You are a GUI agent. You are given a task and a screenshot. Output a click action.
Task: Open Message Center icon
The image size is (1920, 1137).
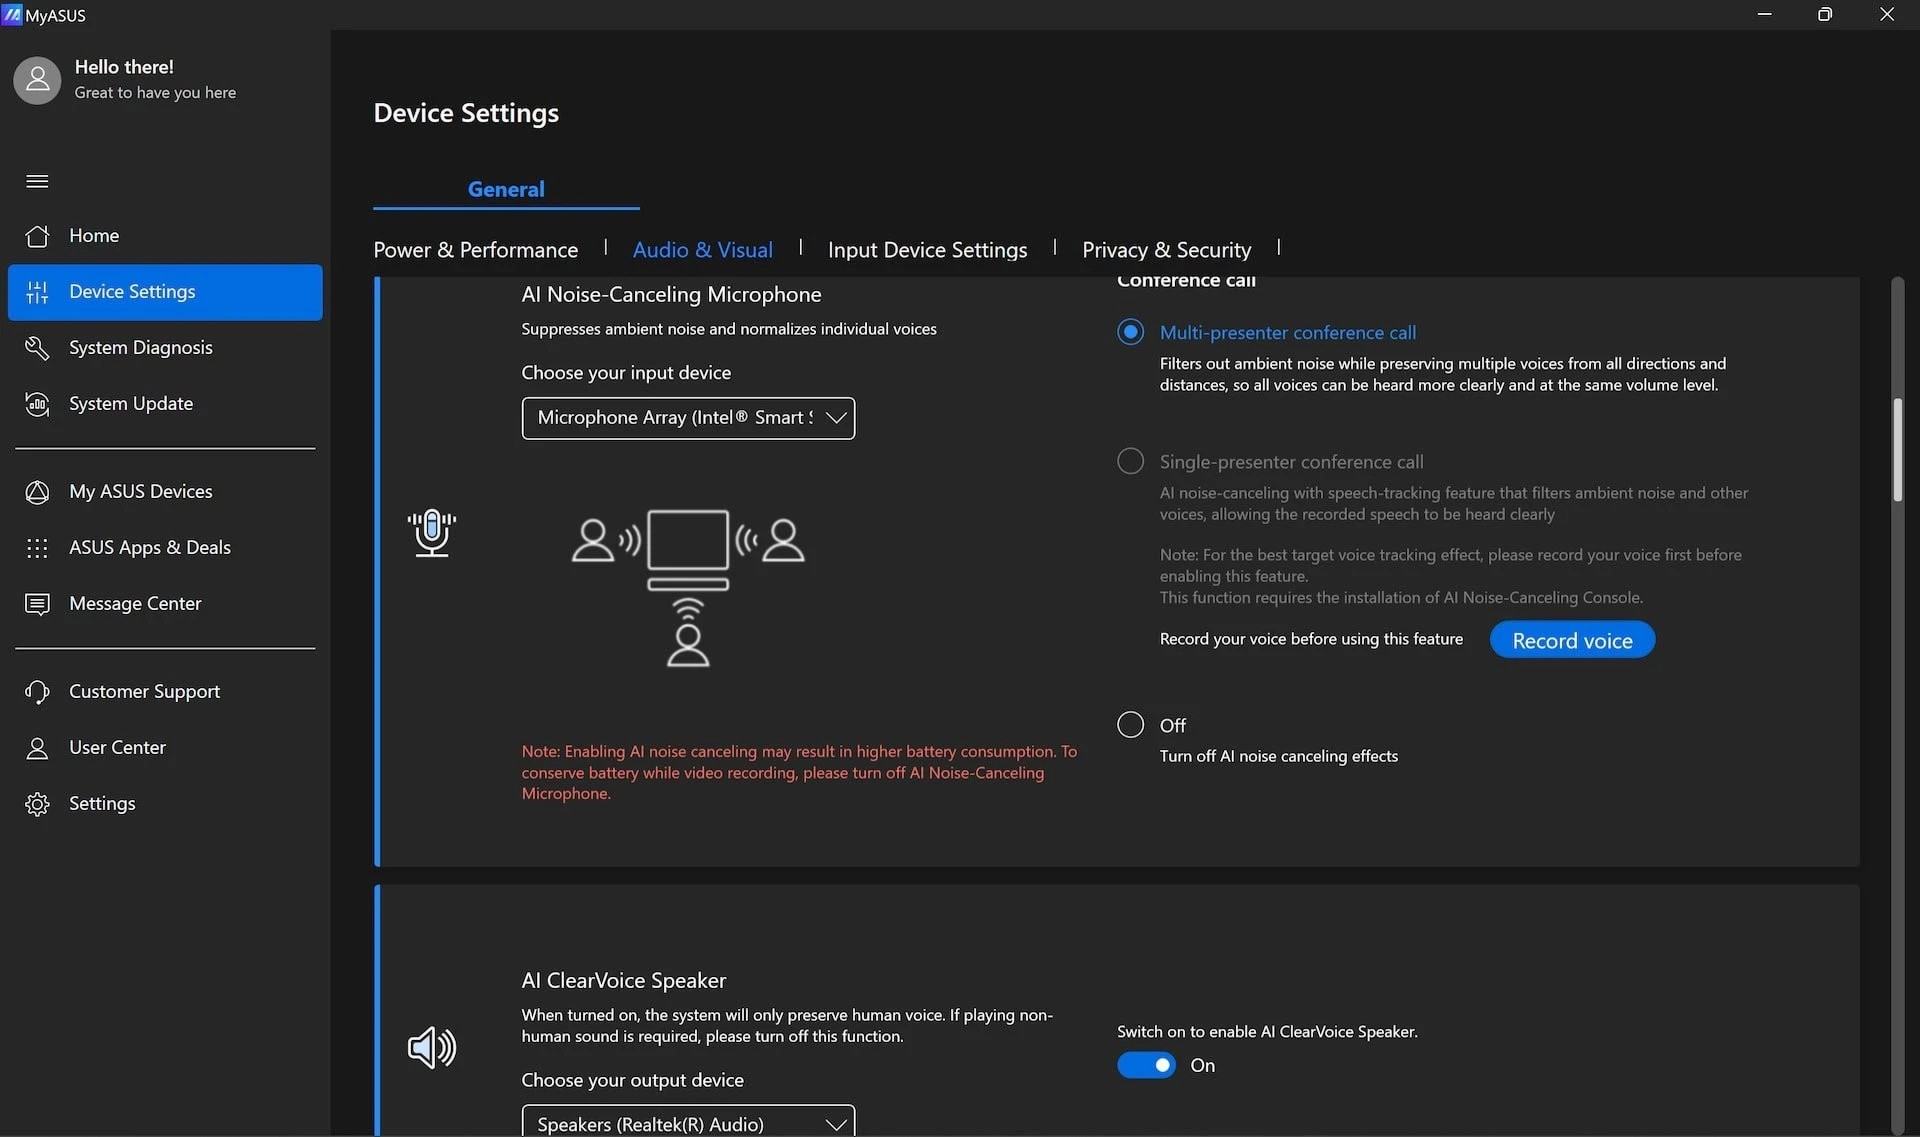click(x=37, y=604)
